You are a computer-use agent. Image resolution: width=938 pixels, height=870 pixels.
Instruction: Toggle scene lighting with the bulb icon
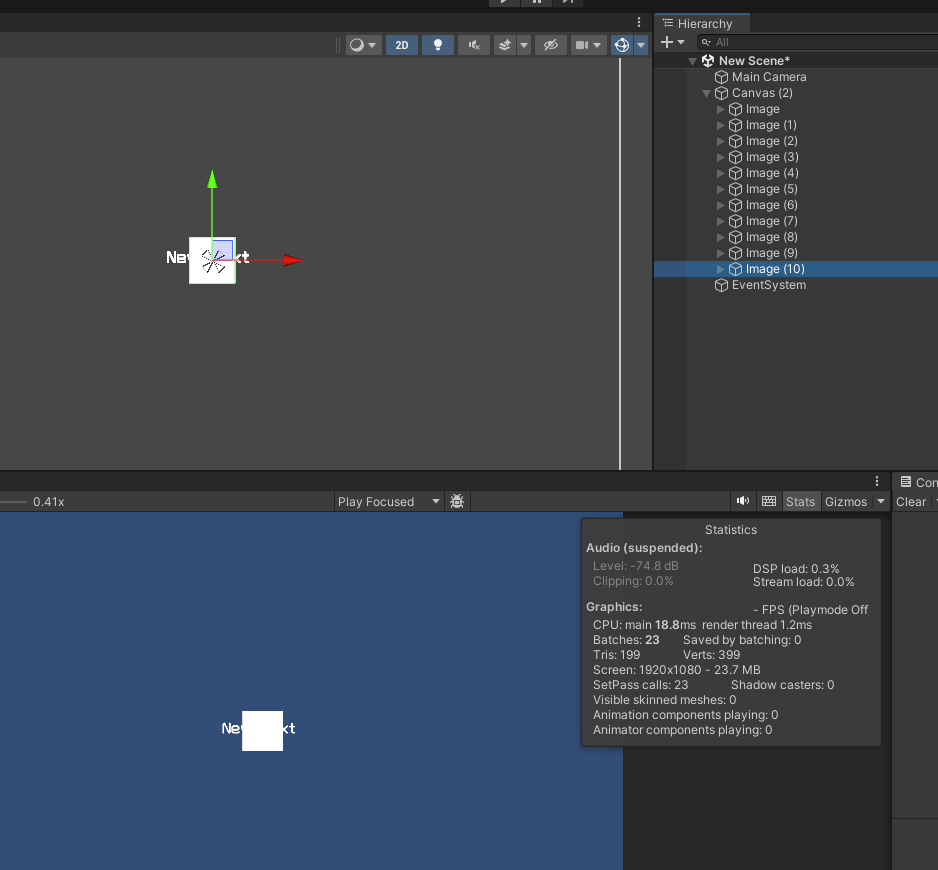click(x=437, y=45)
